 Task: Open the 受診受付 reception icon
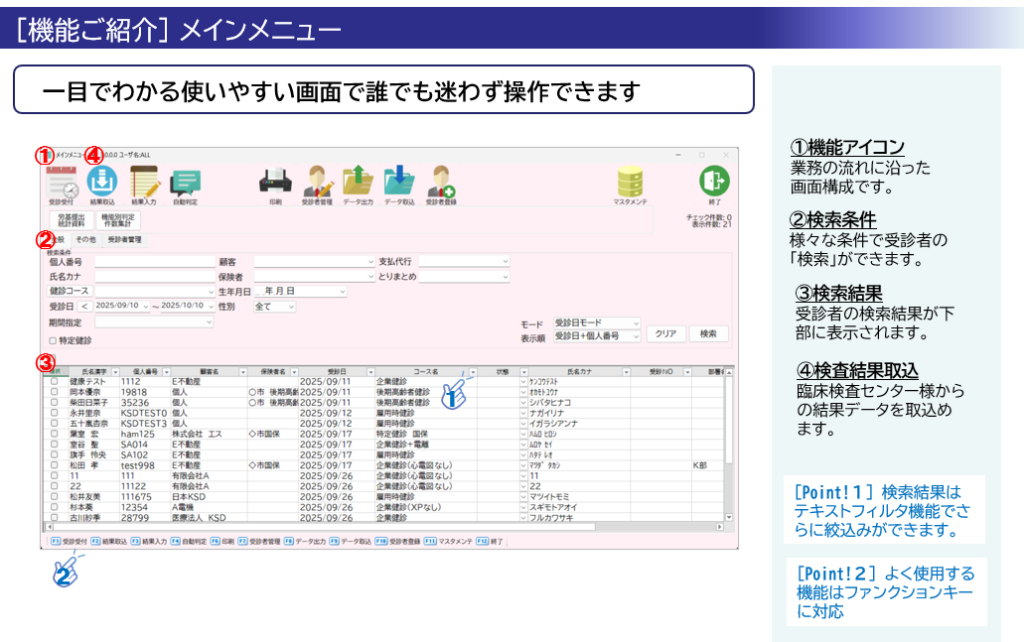[62, 186]
